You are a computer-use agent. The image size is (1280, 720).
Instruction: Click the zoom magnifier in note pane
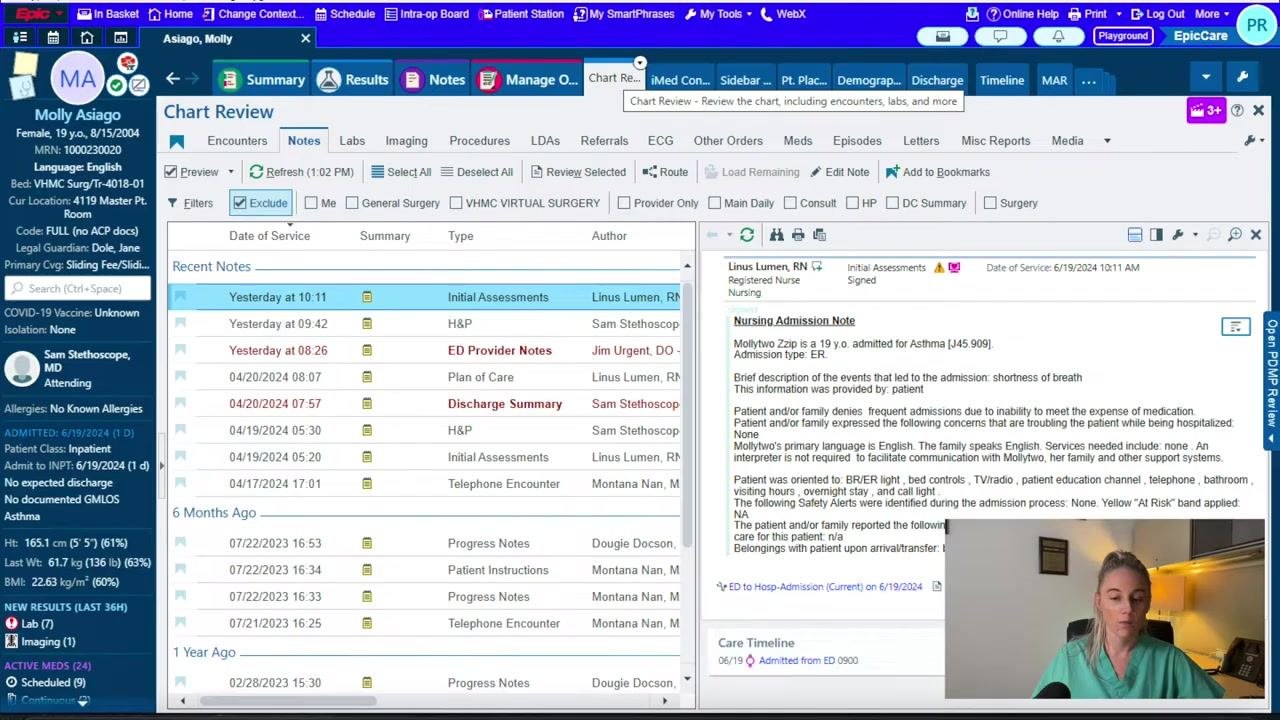click(x=1235, y=235)
